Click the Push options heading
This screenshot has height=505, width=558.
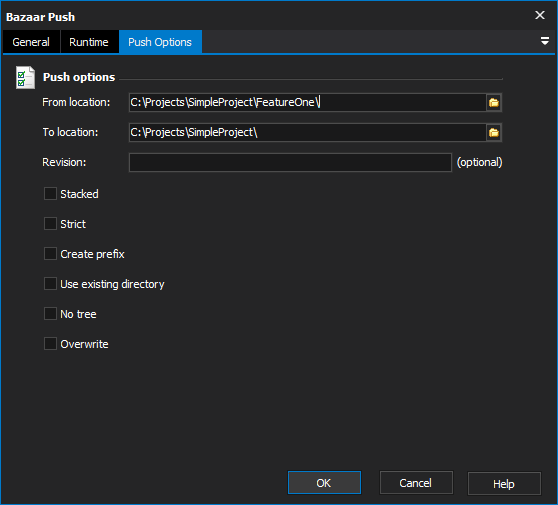point(79,77)
